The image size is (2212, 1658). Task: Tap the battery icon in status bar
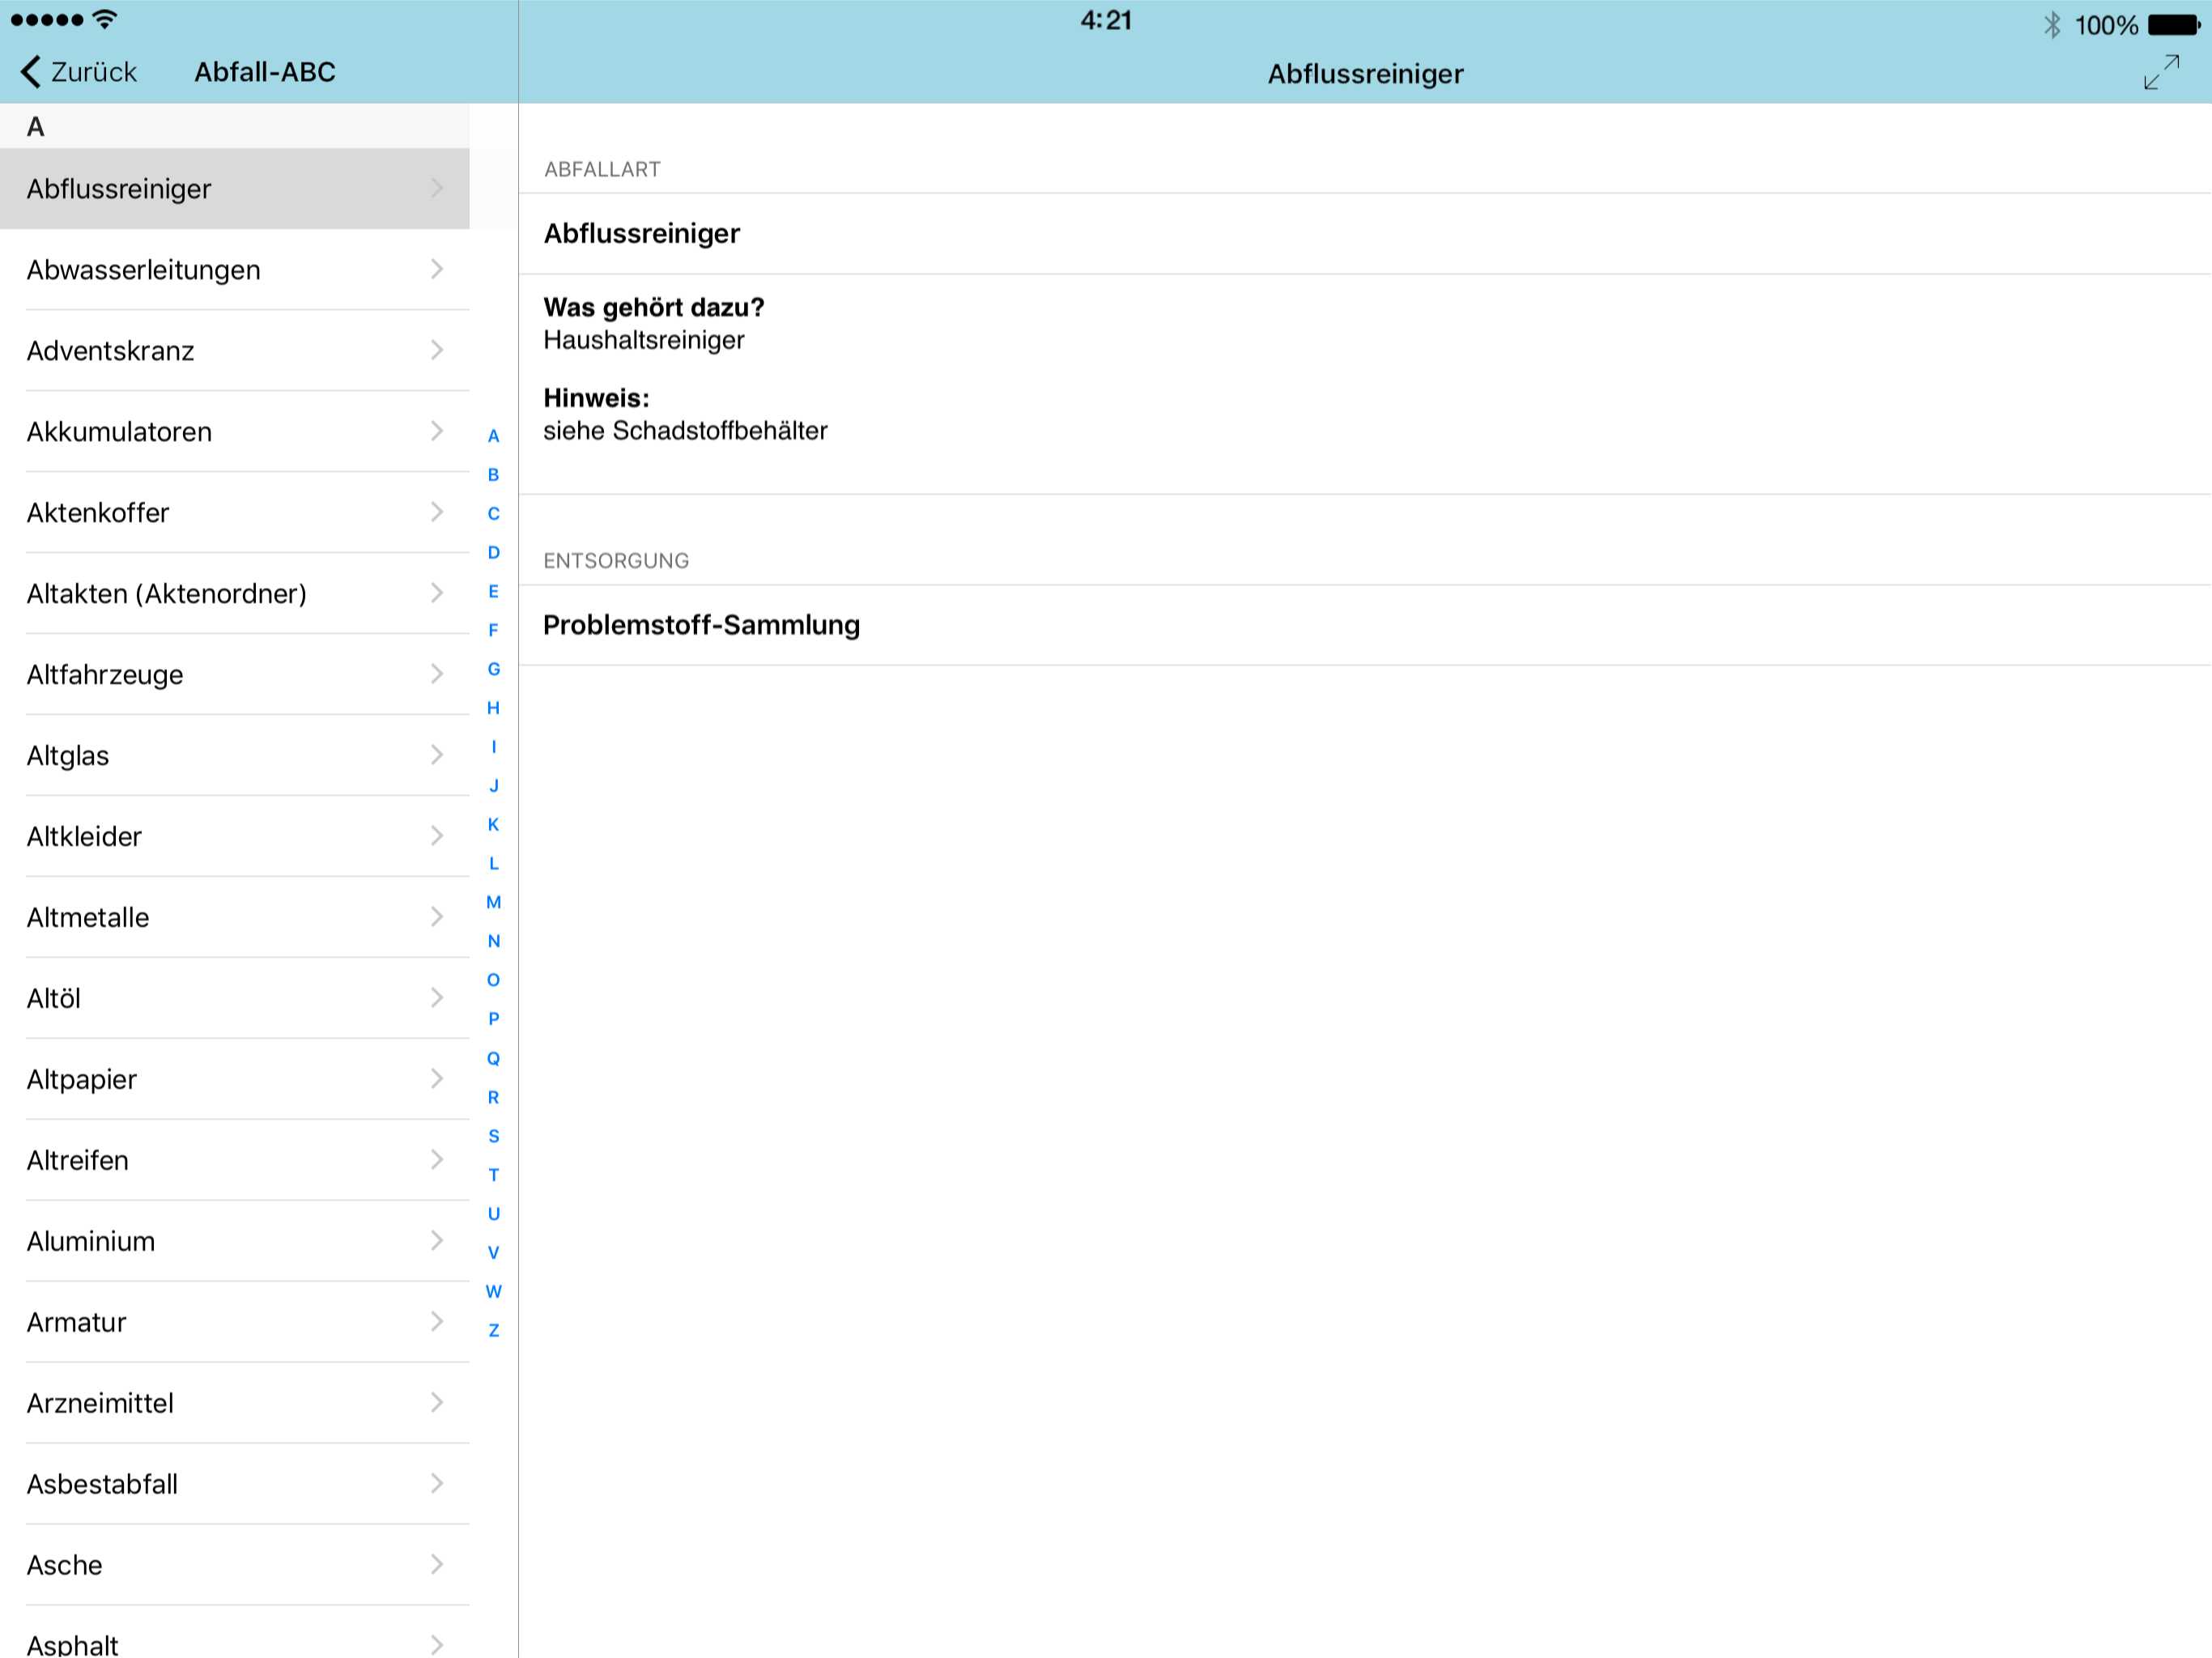click(2175, 24)
